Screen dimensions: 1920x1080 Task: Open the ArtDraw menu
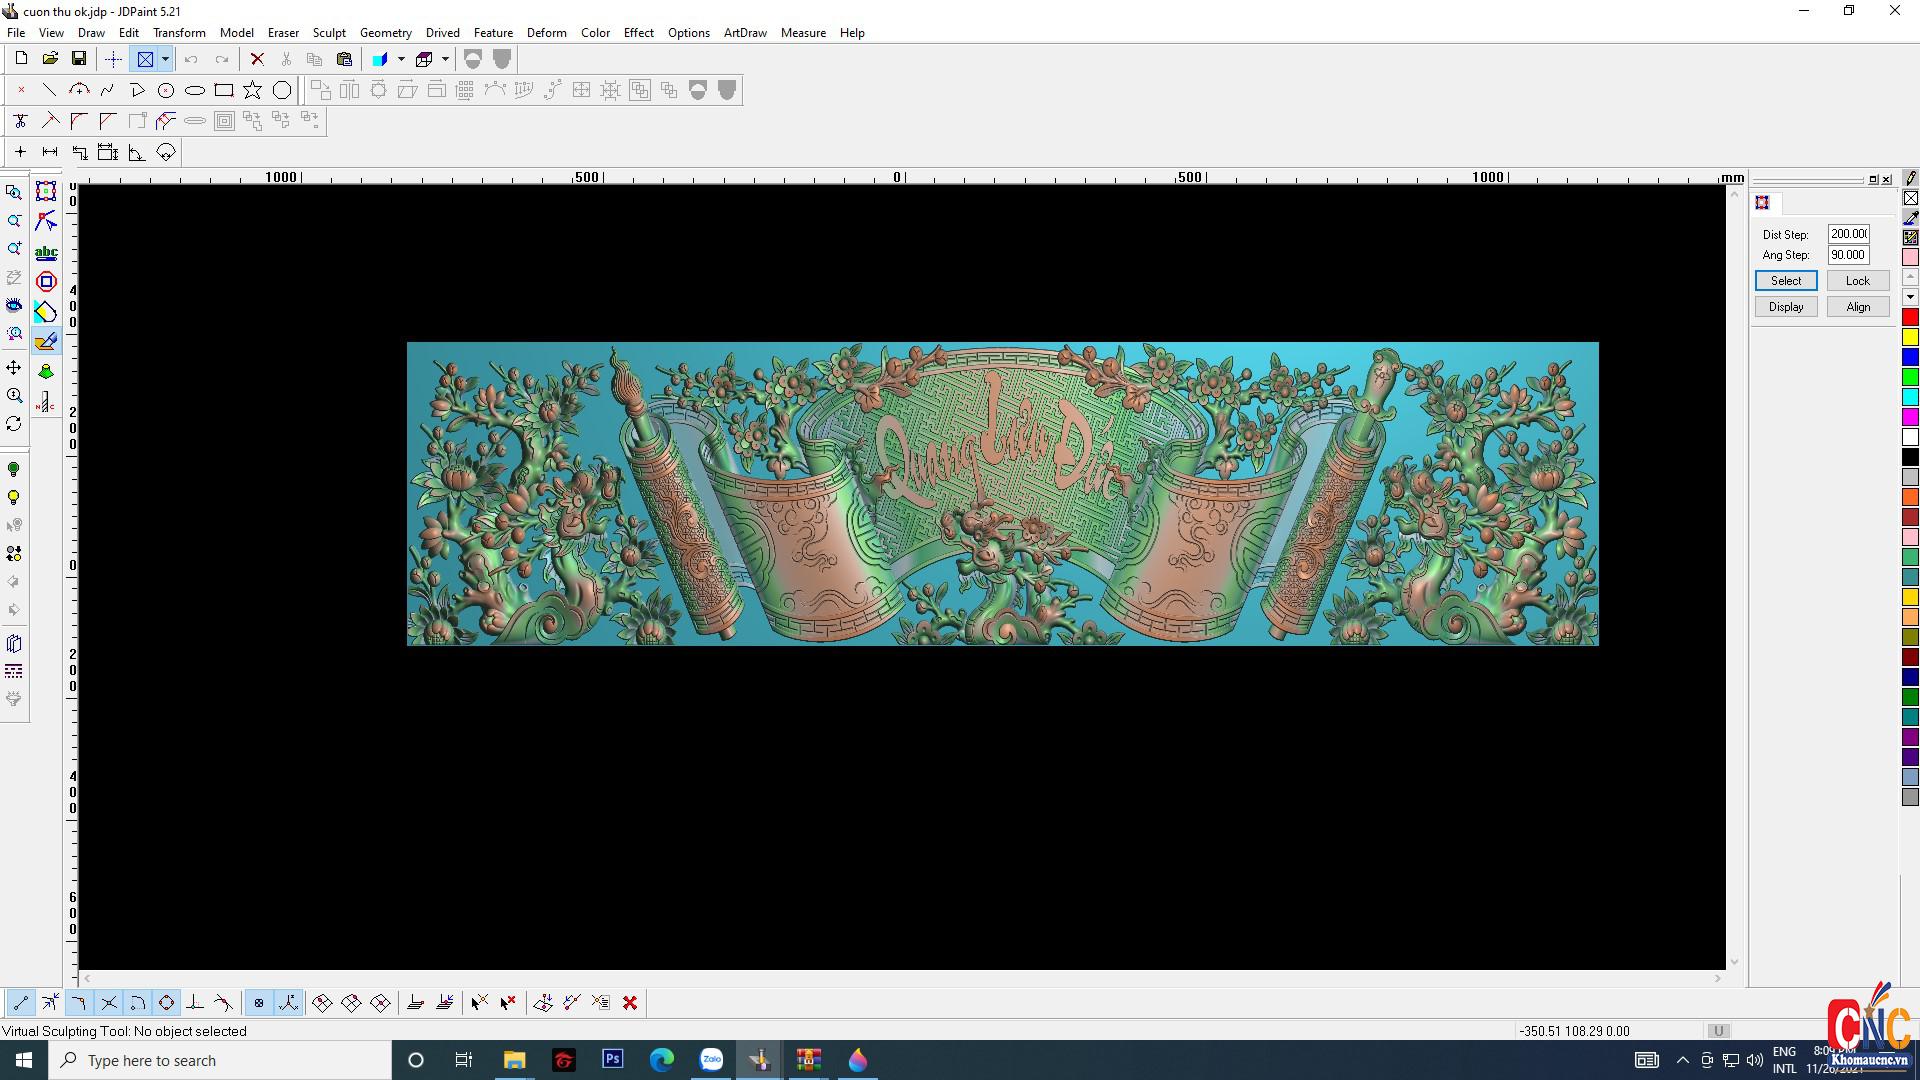pyautogui.click(x=745, y=33)
